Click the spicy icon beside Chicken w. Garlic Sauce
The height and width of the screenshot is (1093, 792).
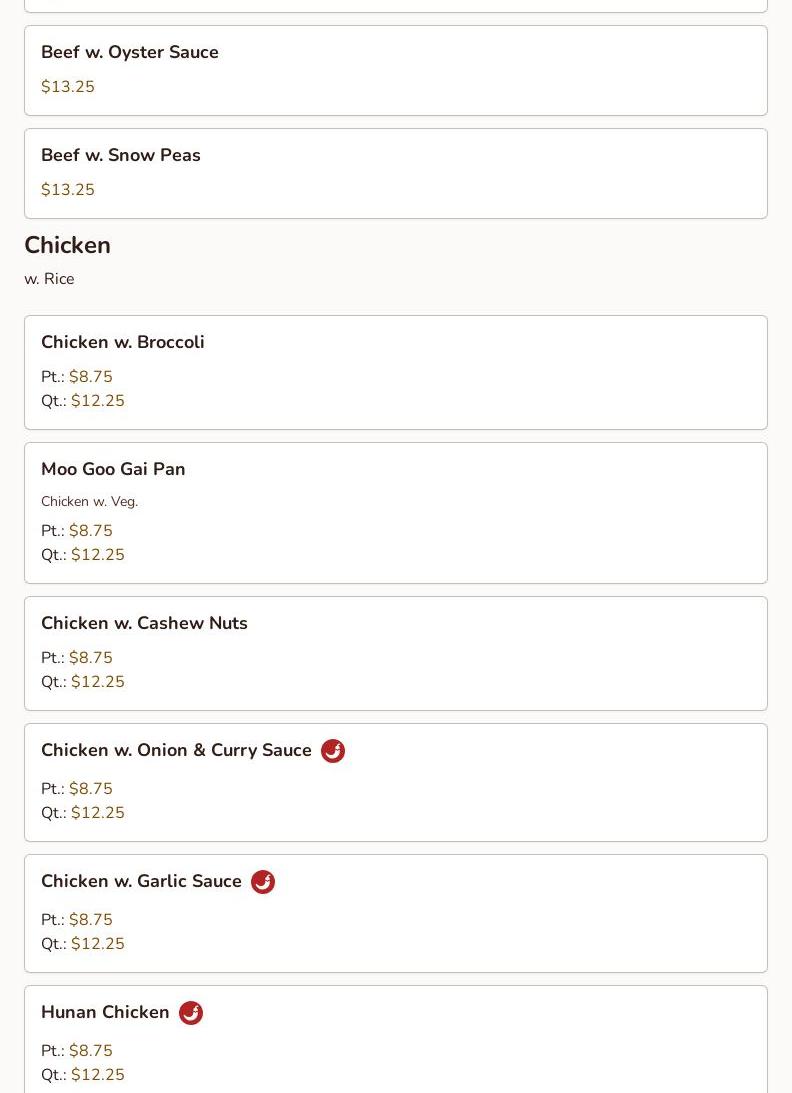click(263, 882)
